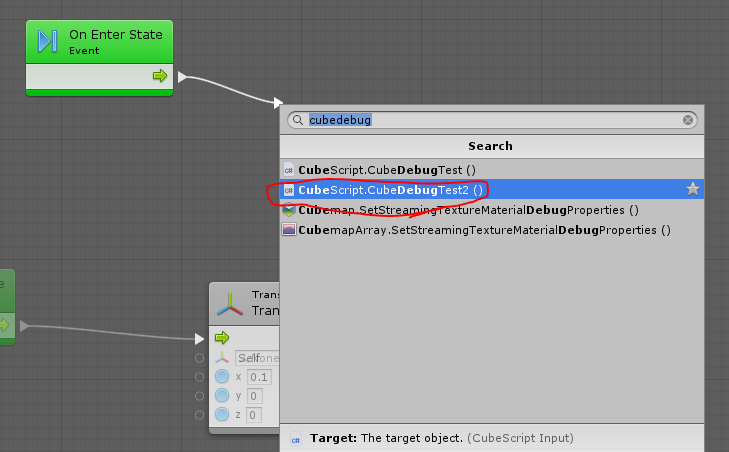The height and width of the screenshot is (452, 729).
Task: Click the Cubemap icon in search results
Action: tap(289, 210)
